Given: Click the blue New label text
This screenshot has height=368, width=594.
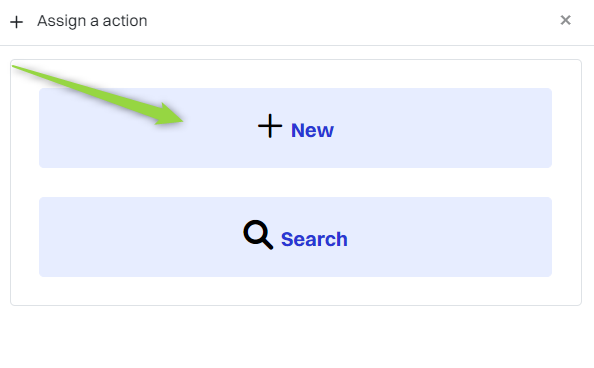Looking at the screenshot, I should coord(312,130).
